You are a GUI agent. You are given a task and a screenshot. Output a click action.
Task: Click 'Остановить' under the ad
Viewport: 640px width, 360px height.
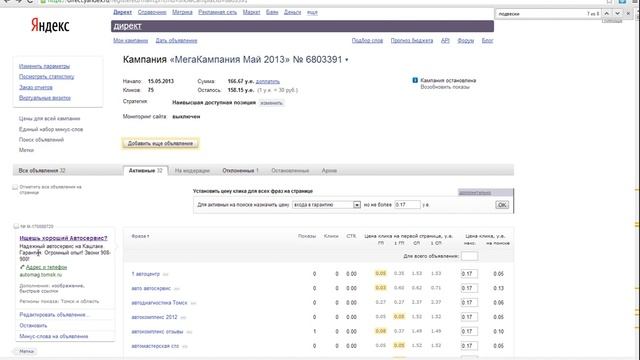(33, 326)
